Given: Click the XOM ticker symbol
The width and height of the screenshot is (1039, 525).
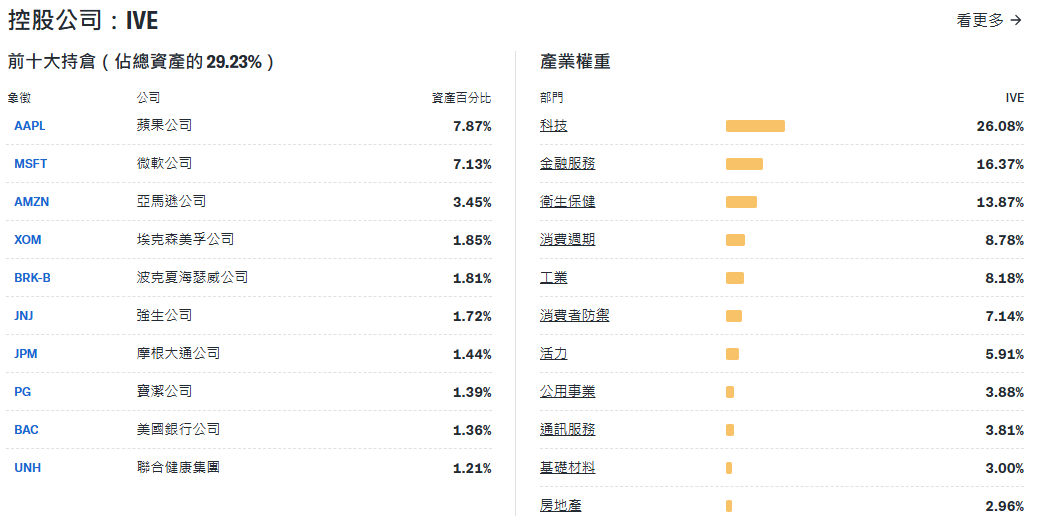Looking at the screenshot, I should (x=28, y=240).
